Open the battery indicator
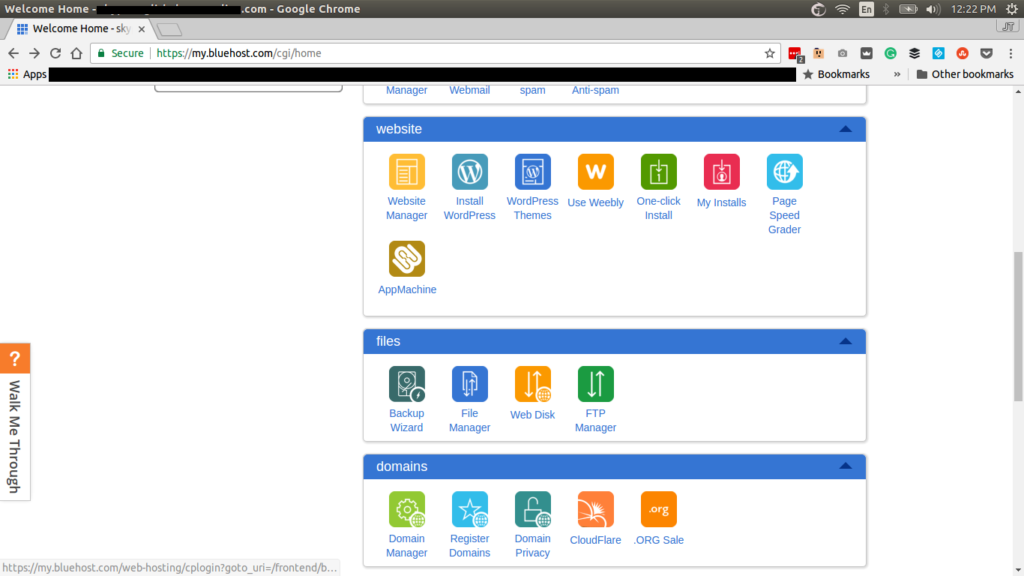Screen dimensions: 1024x576 (908, 9)
